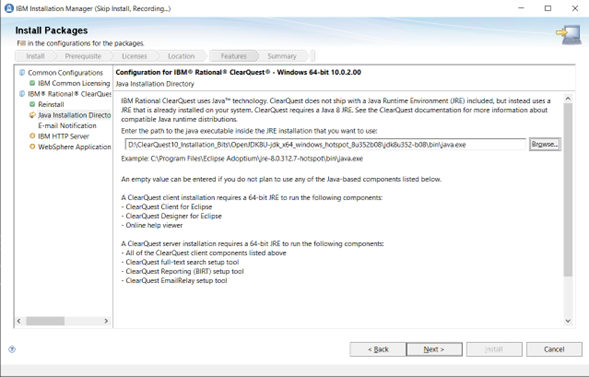Click the tree panel's right scroll arrow
This screenshot has width=589, height=377.
pos(106,321)
